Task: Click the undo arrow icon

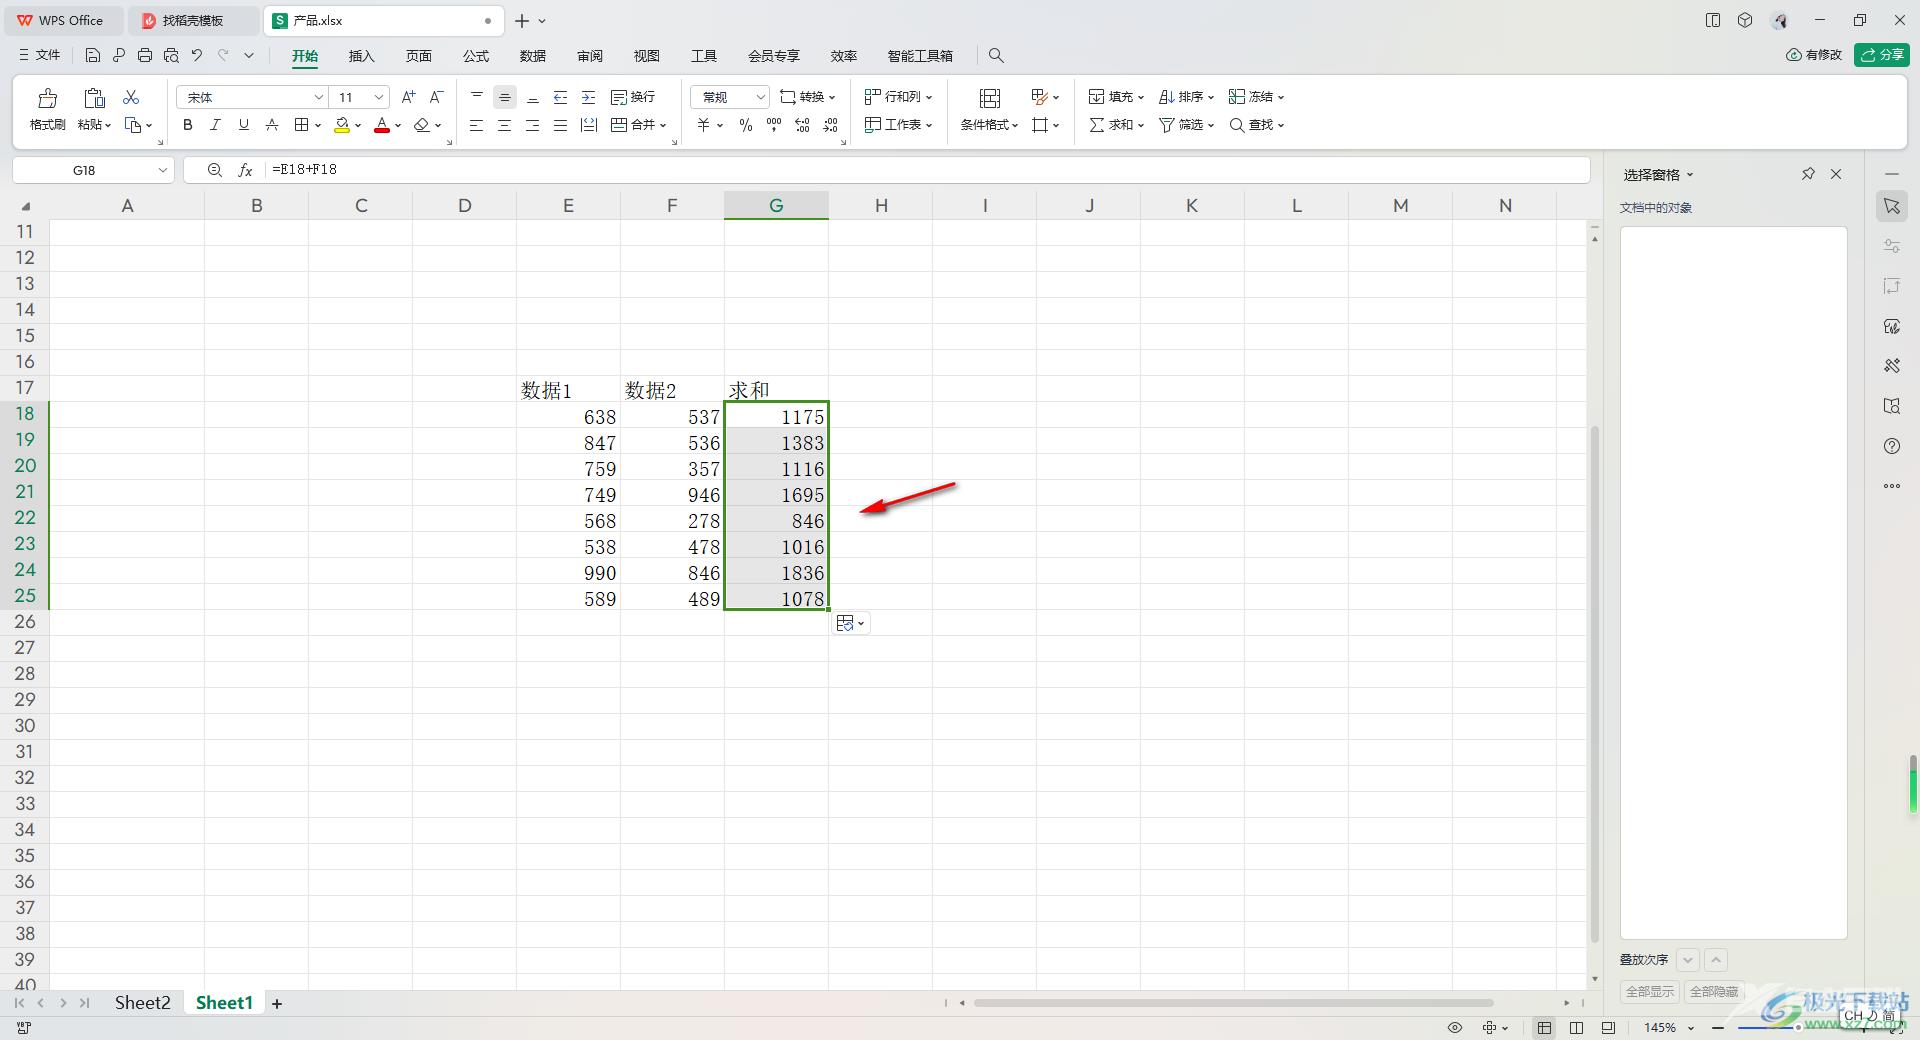Action: 197,56
